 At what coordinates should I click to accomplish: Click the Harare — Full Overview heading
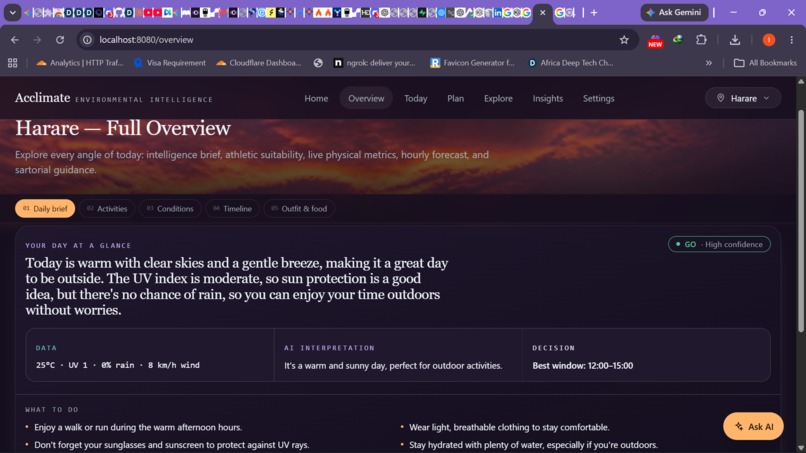[x=123, y=128]
